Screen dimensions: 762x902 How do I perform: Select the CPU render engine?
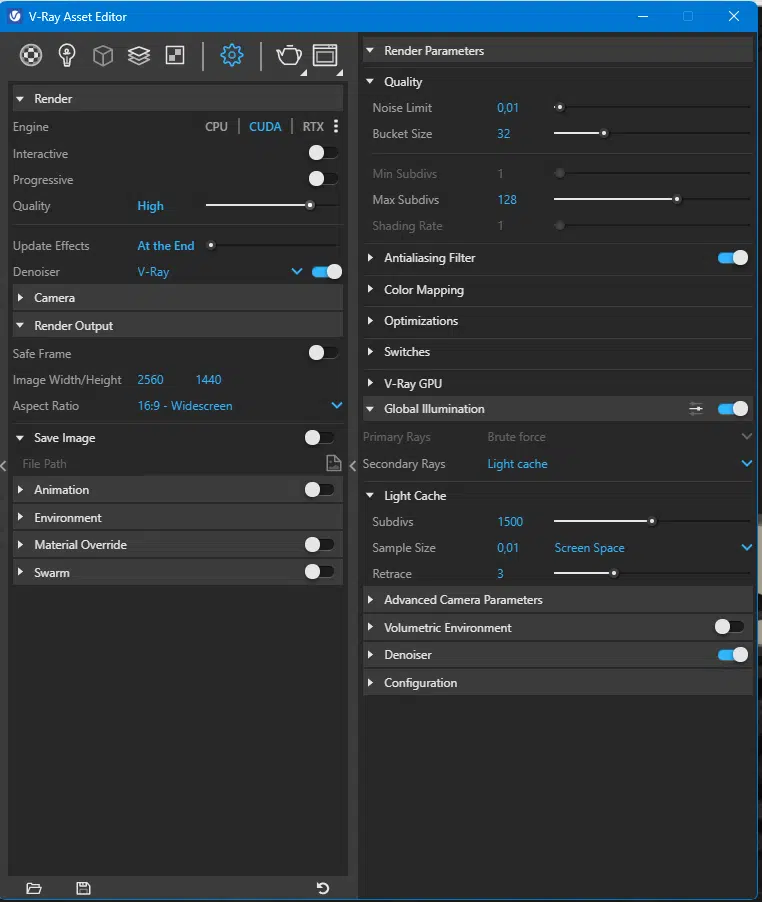tap(216, 127)
